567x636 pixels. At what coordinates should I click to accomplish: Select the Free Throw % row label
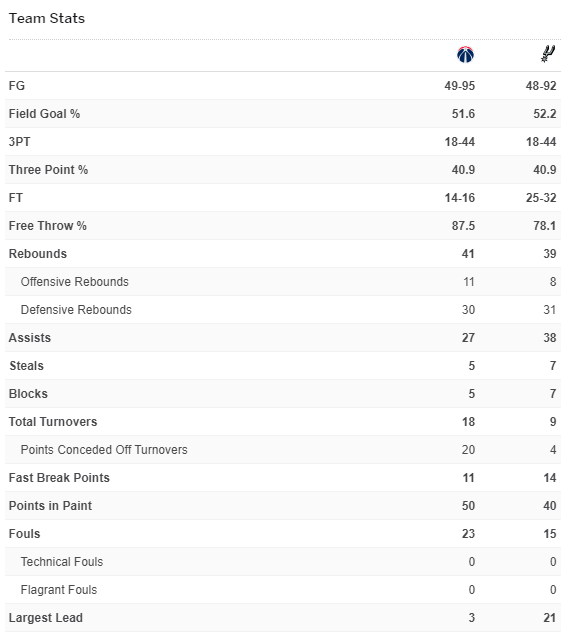[47, 226]
